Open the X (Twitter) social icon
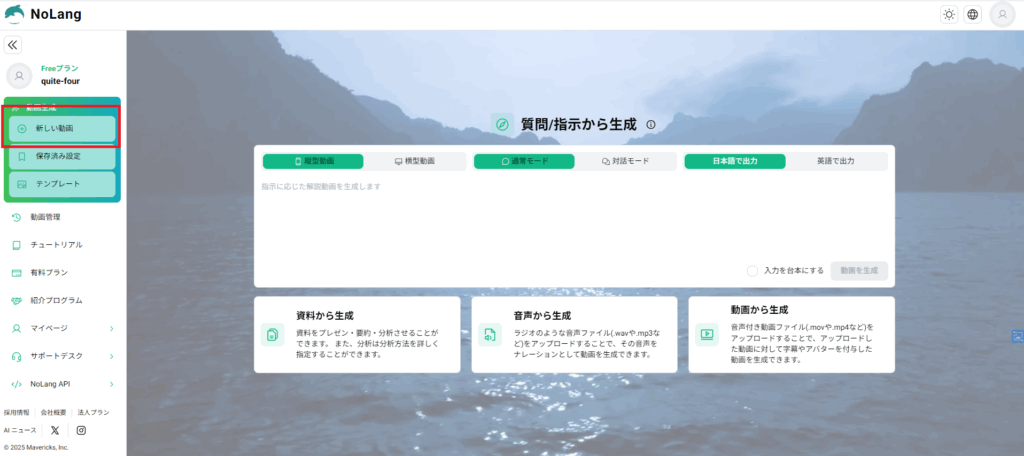Viewport: 1024px width, 456px height. coord(55,430)
